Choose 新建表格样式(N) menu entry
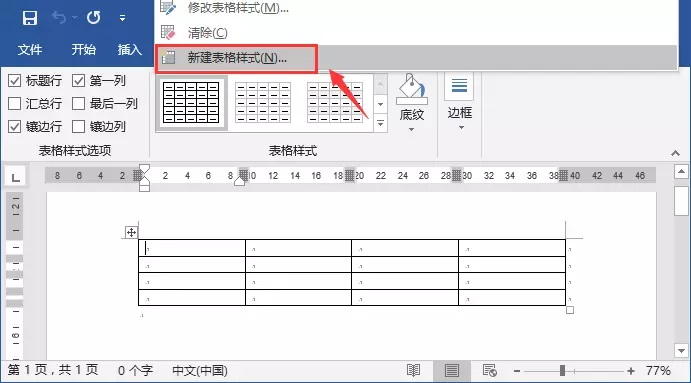Screen dimensions: 691x383 click(236, 58)
